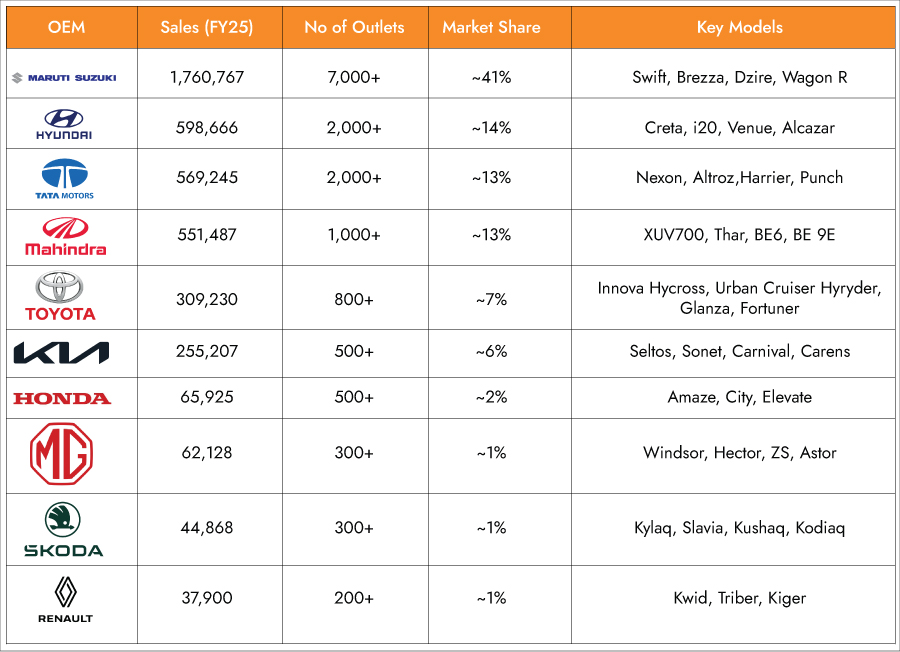This screenshot has height=652, width=900.
Task: Click the Maruti Suzuki logo
Action: pyautogui.click(x=63, y=77)
